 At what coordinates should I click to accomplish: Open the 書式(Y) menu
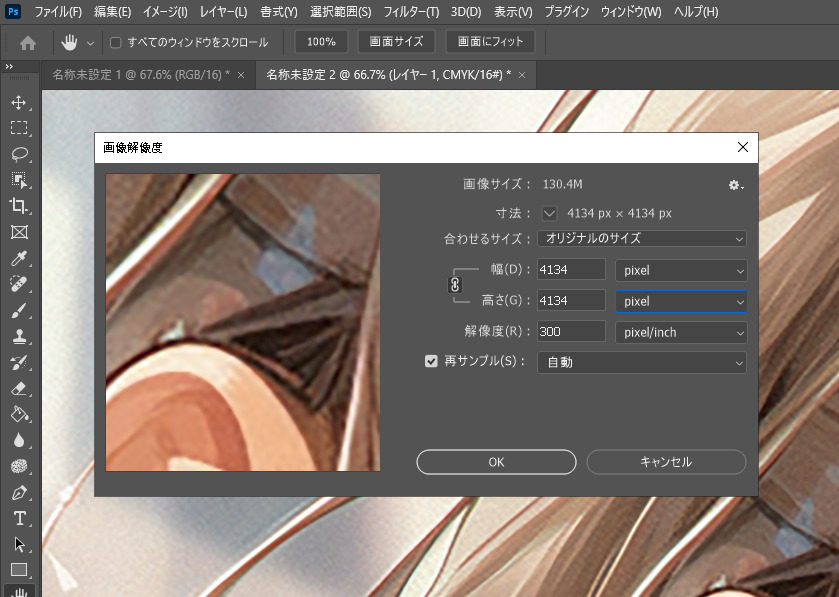[278, 12]
